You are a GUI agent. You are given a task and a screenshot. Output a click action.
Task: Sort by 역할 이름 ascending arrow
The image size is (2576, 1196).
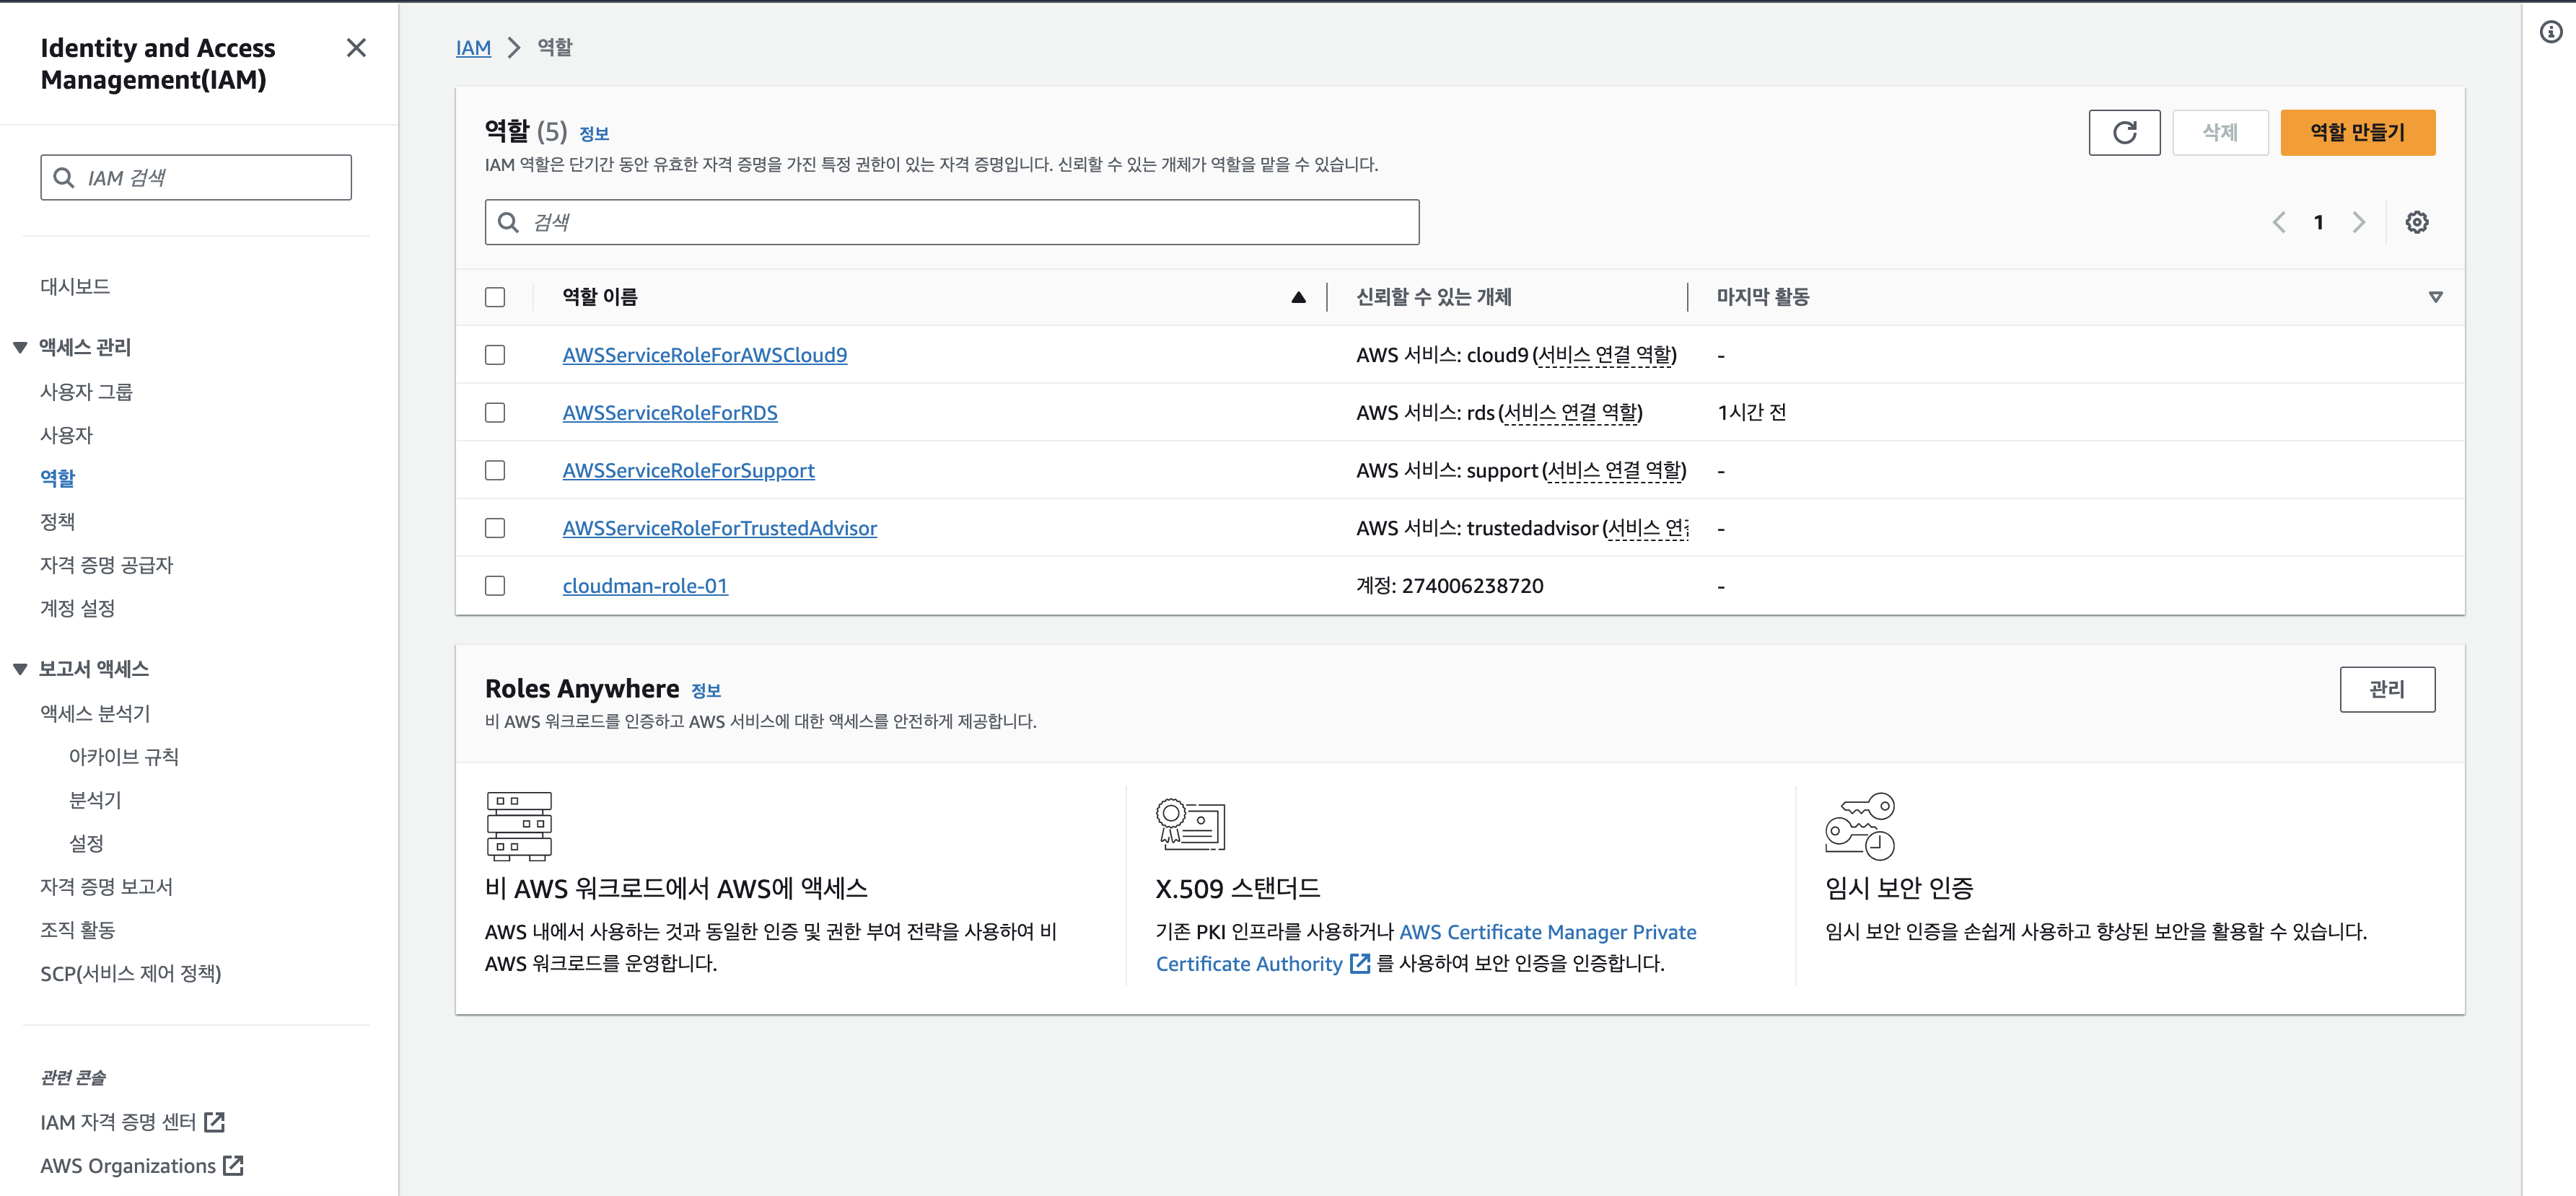pyautogui.click(x=1298, y=297)
